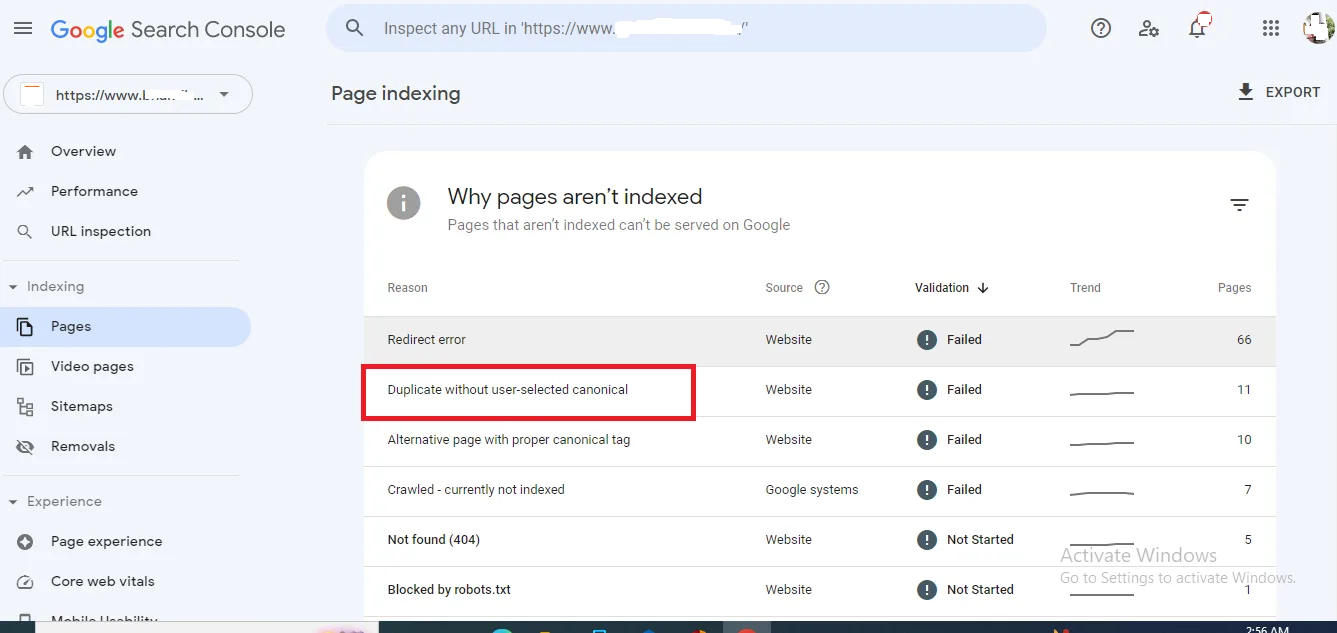Click the Trend column header

coord(1085,288)
